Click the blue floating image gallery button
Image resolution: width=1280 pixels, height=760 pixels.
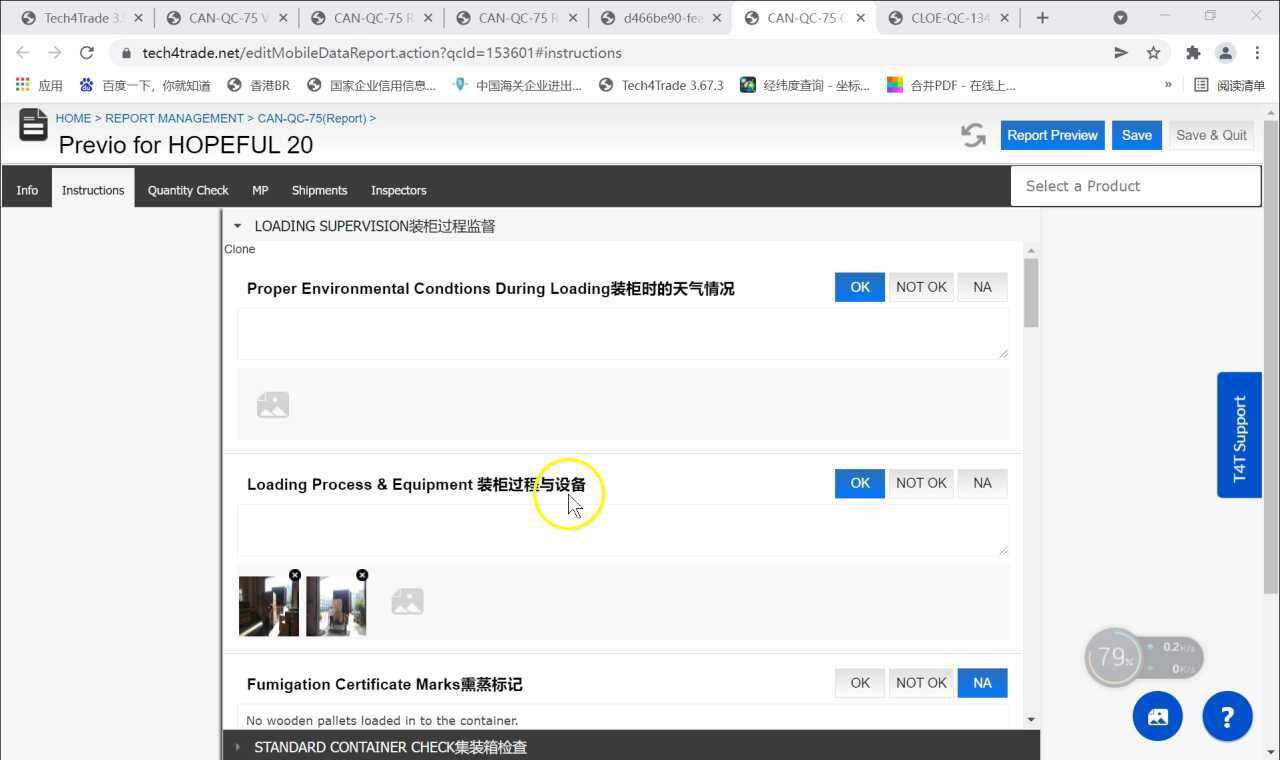pyautogui.click(x=1158, y=716)
